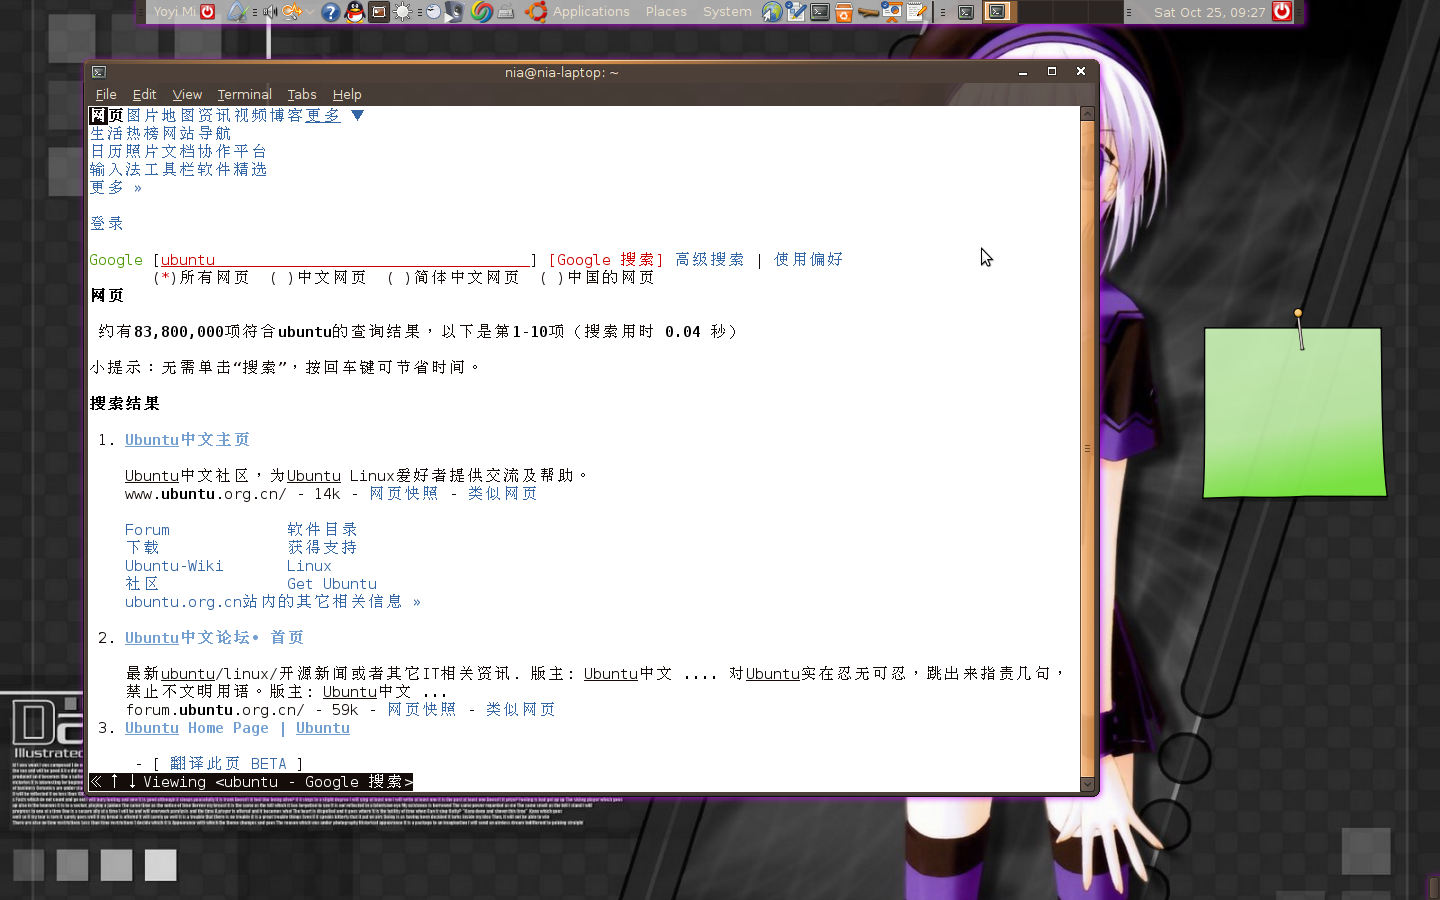
Task: Click the Yoyi Mi user switcher label
Action: click(174, 12)
